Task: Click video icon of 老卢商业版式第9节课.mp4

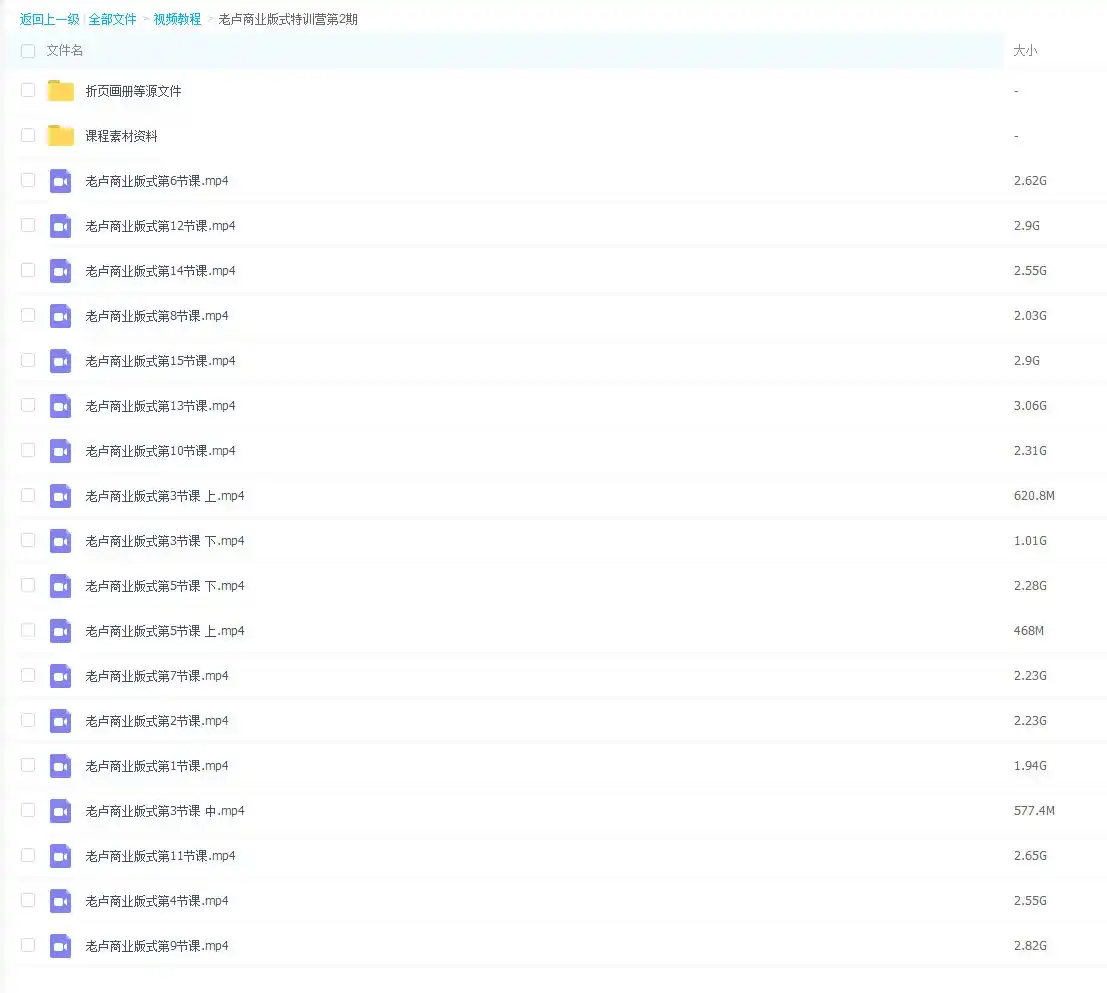Action: (x=61, y=946)
